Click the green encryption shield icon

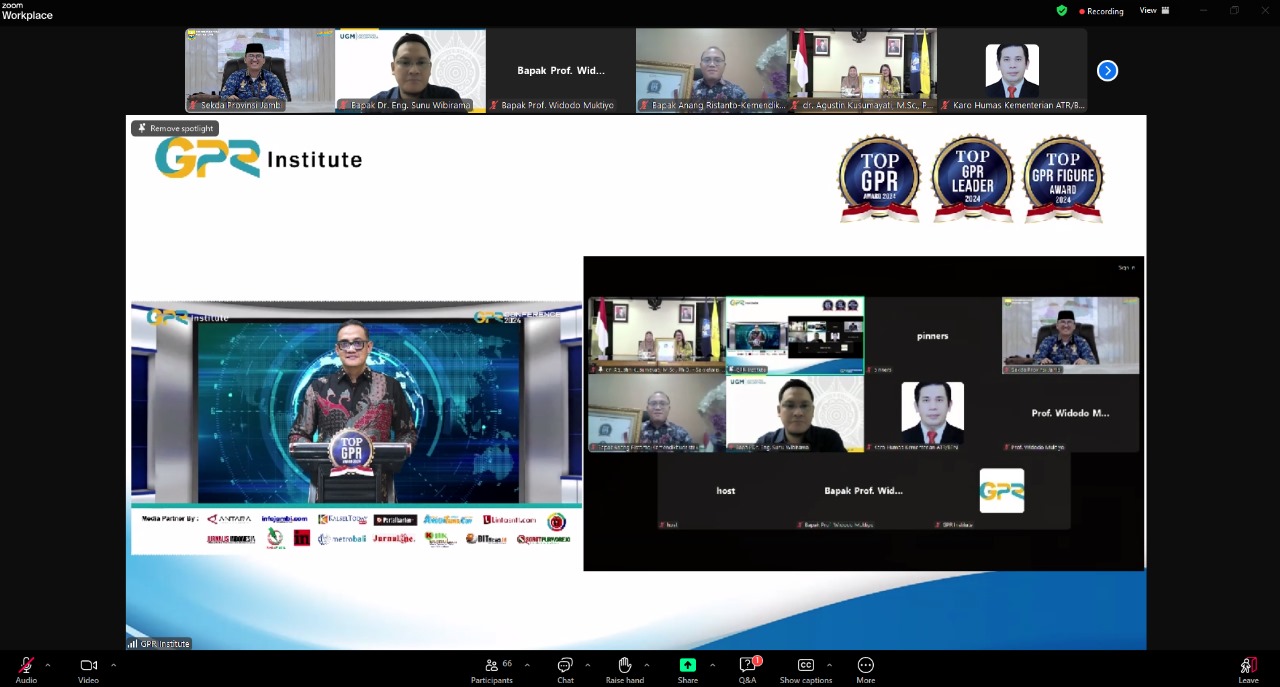tap(1062, 11)
